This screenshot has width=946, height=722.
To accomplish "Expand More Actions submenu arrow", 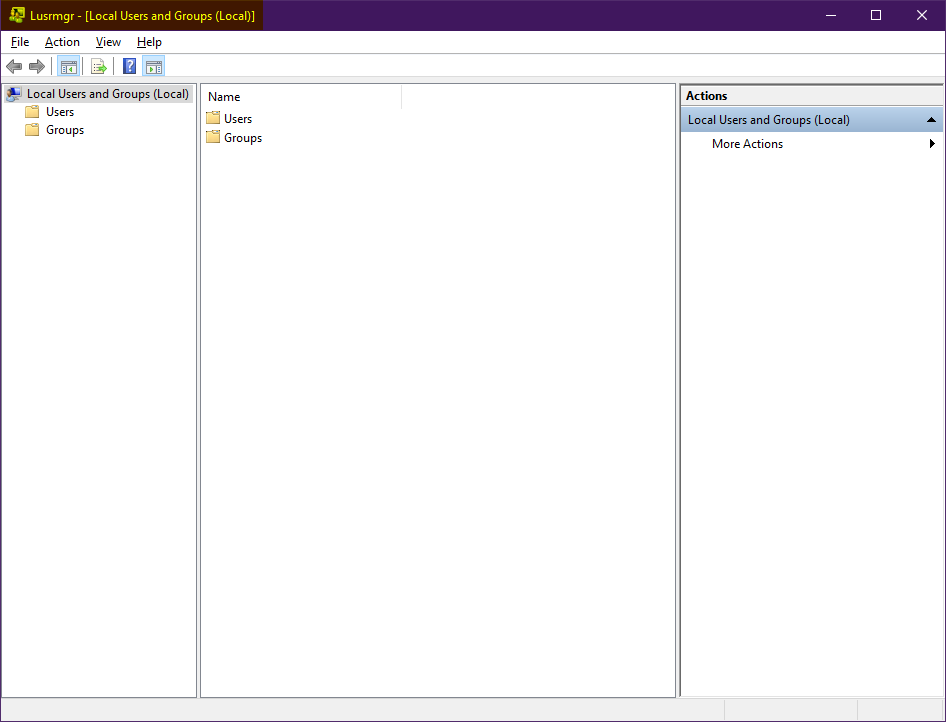I will 932,144.
